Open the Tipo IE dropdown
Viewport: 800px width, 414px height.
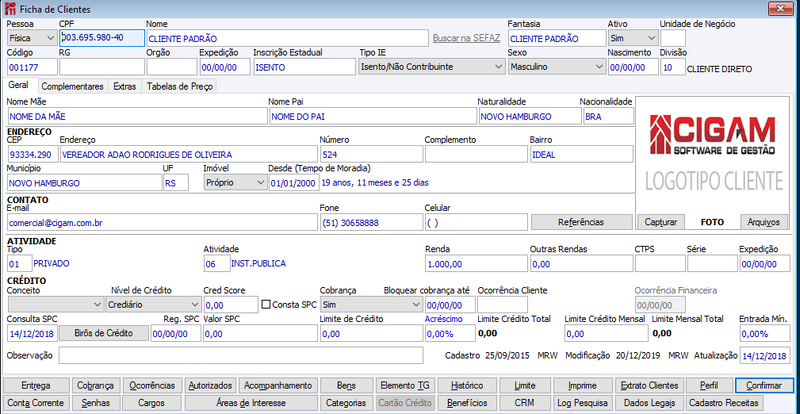[x=432, y=67]
